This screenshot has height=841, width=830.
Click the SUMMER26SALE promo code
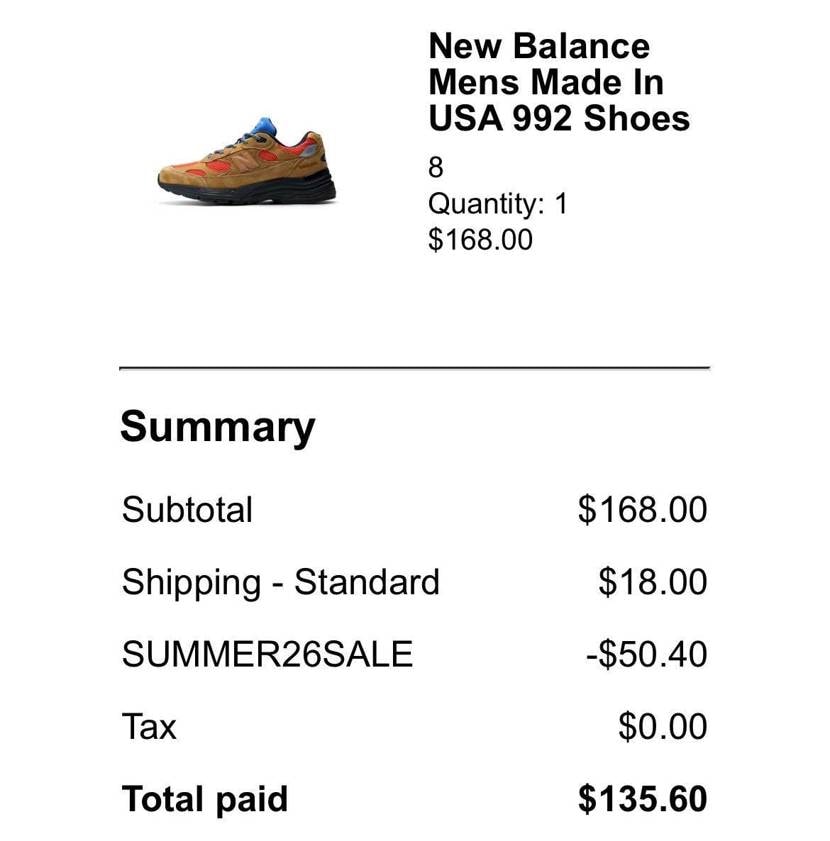point(267,654)
